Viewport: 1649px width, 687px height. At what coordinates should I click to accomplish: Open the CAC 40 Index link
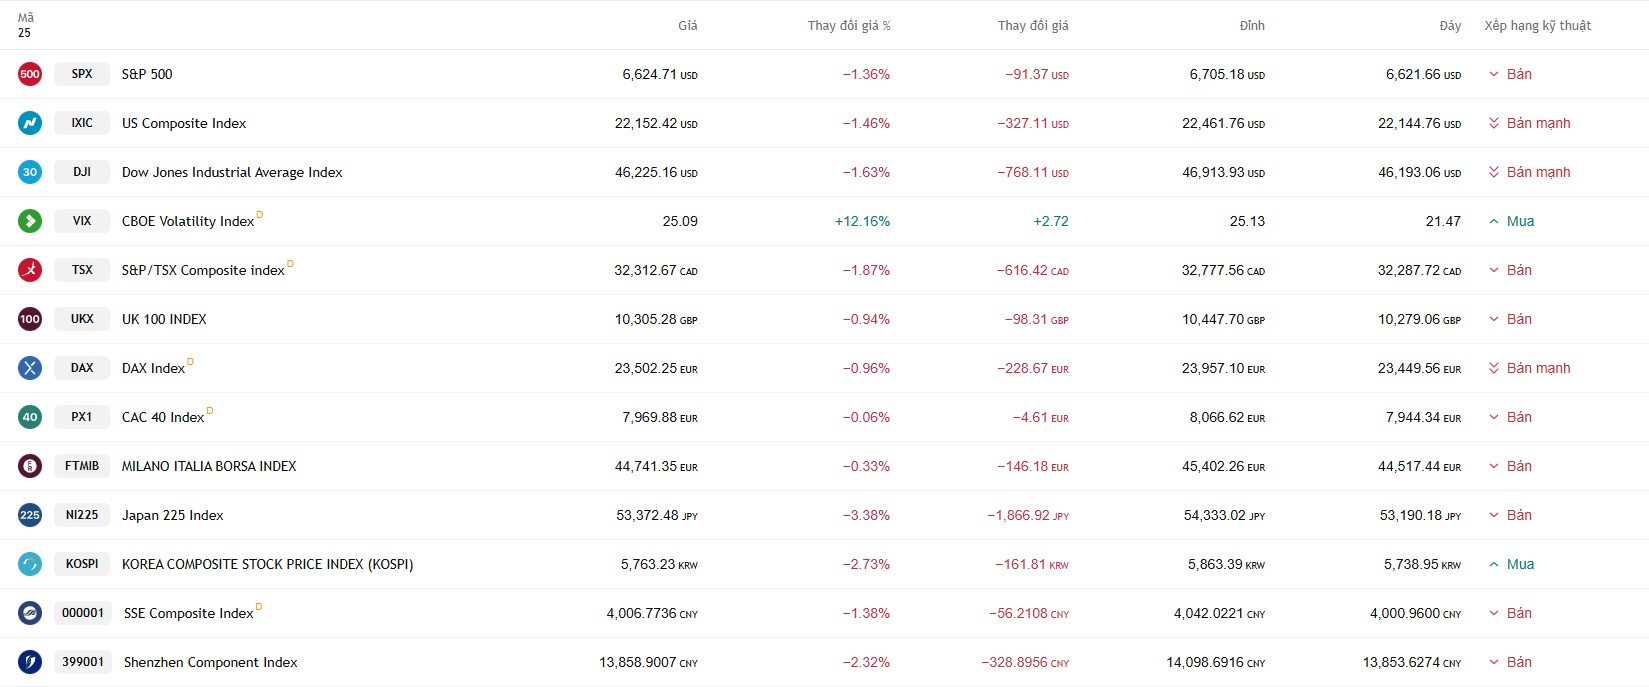click(x=163, y=417)
